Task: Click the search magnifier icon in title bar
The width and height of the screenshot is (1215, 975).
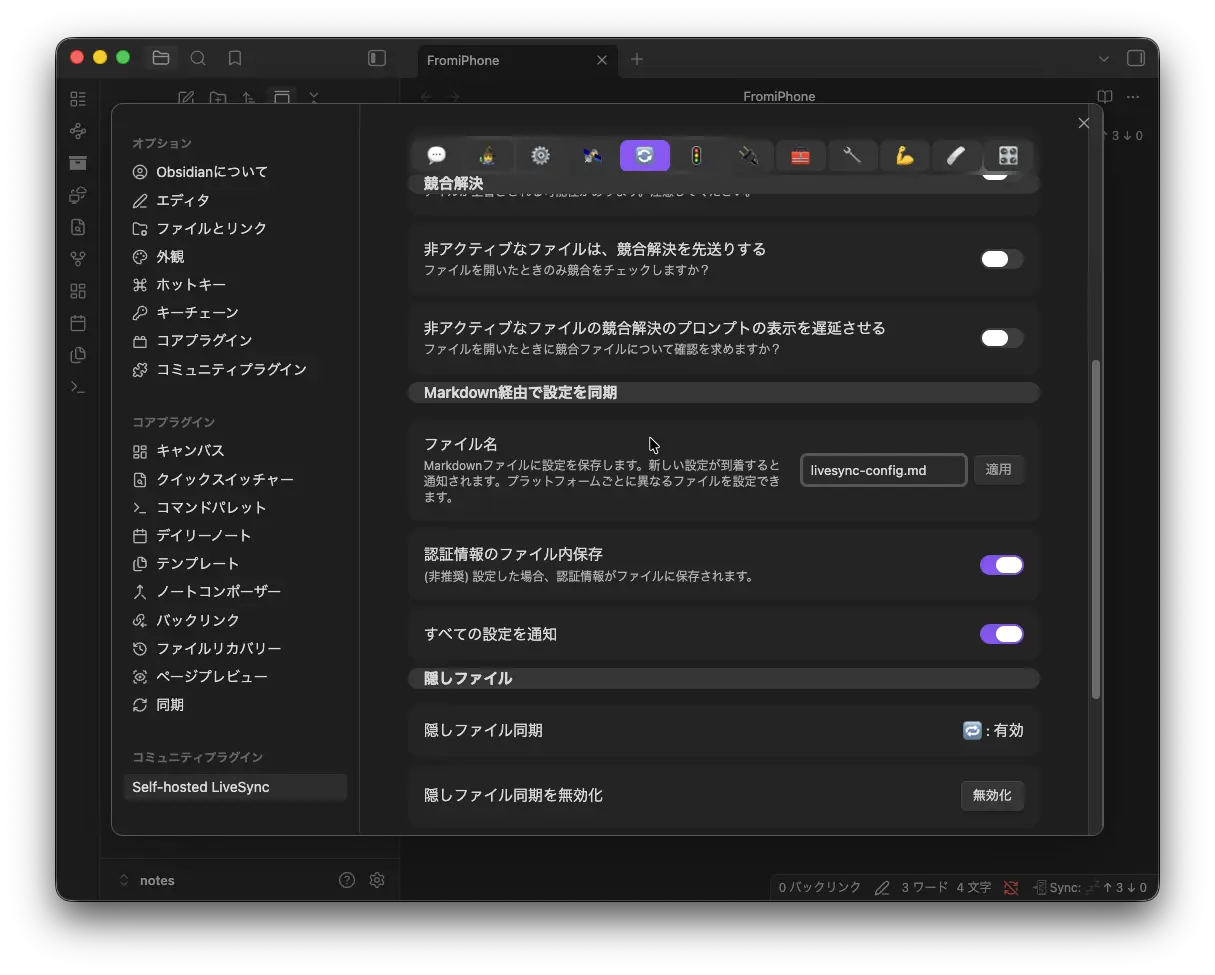Action: 198,58
